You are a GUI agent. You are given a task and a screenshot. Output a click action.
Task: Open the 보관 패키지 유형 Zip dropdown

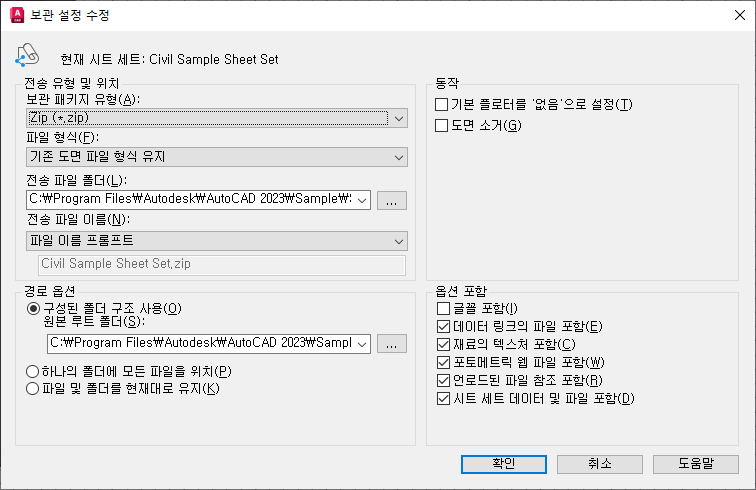(x=216, y=118)
